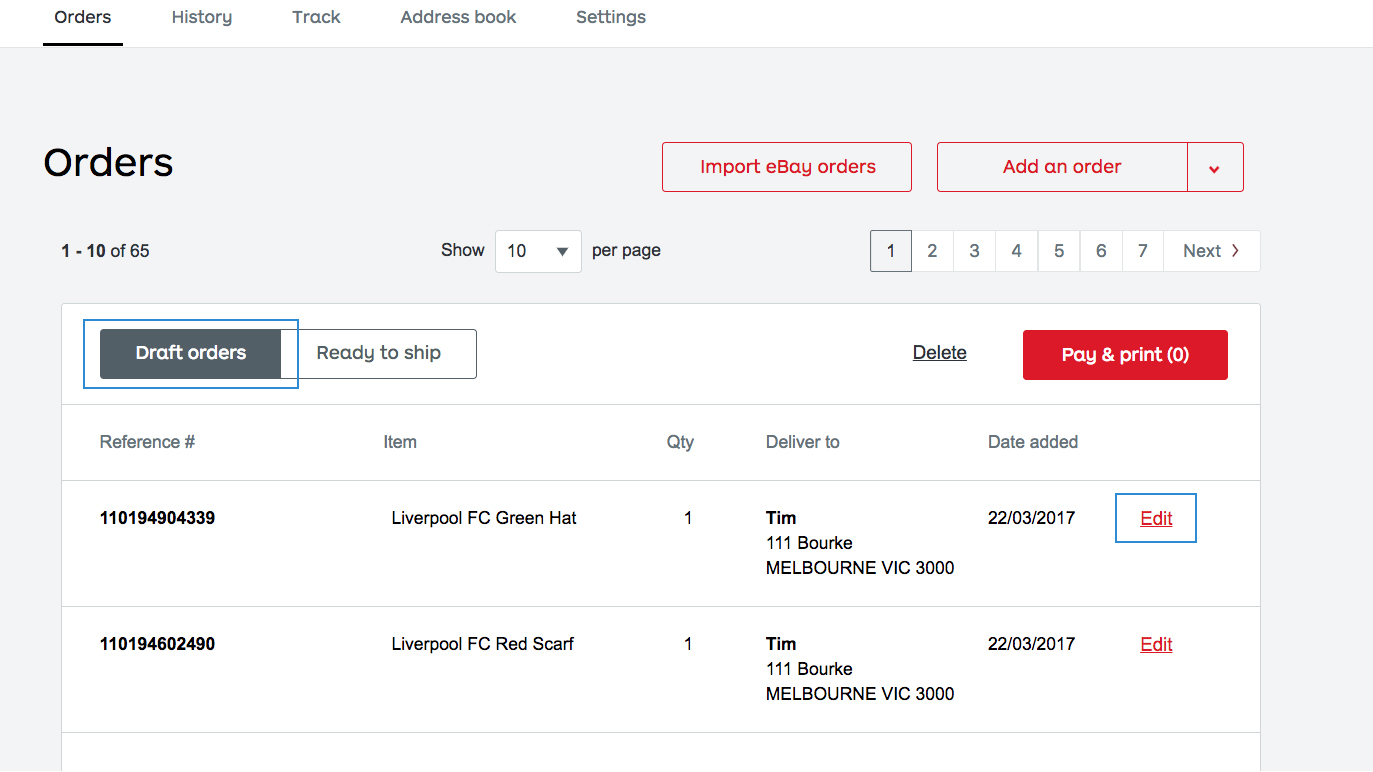The width and height of the screenshot is (1373, 772).
Task: Switch to the History tab
Action: 201,17
